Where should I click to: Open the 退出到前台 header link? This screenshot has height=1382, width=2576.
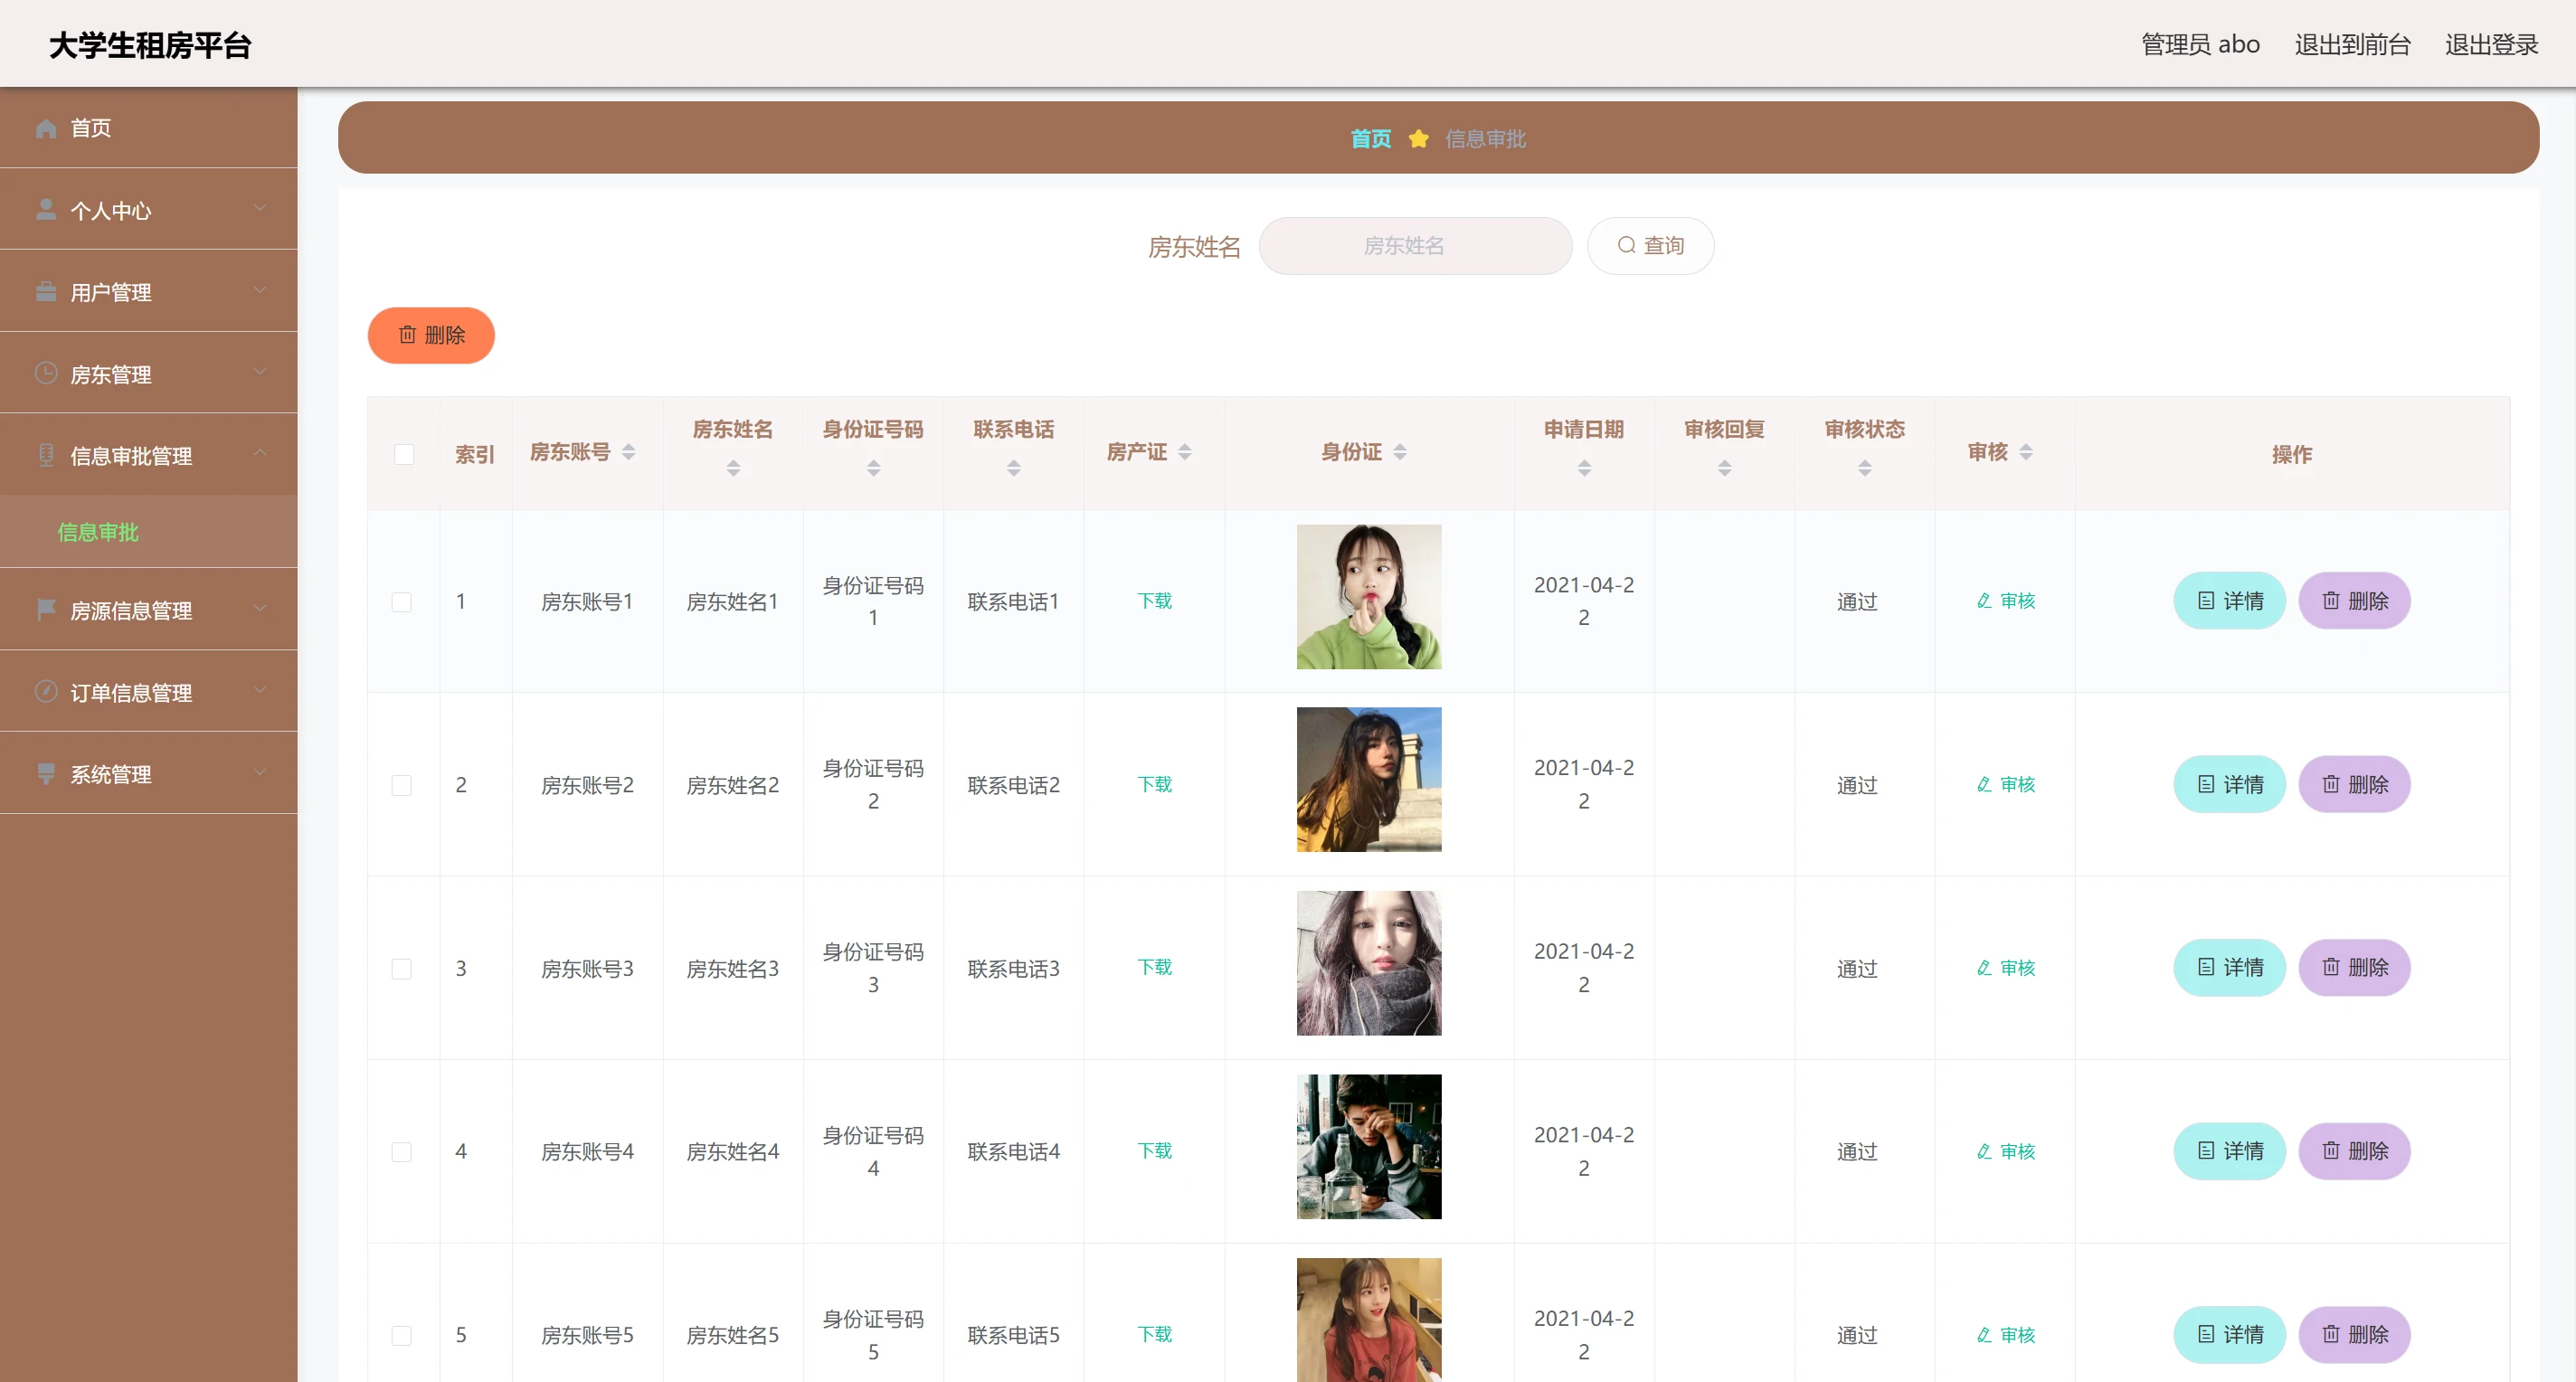(x=2352, y=44)
